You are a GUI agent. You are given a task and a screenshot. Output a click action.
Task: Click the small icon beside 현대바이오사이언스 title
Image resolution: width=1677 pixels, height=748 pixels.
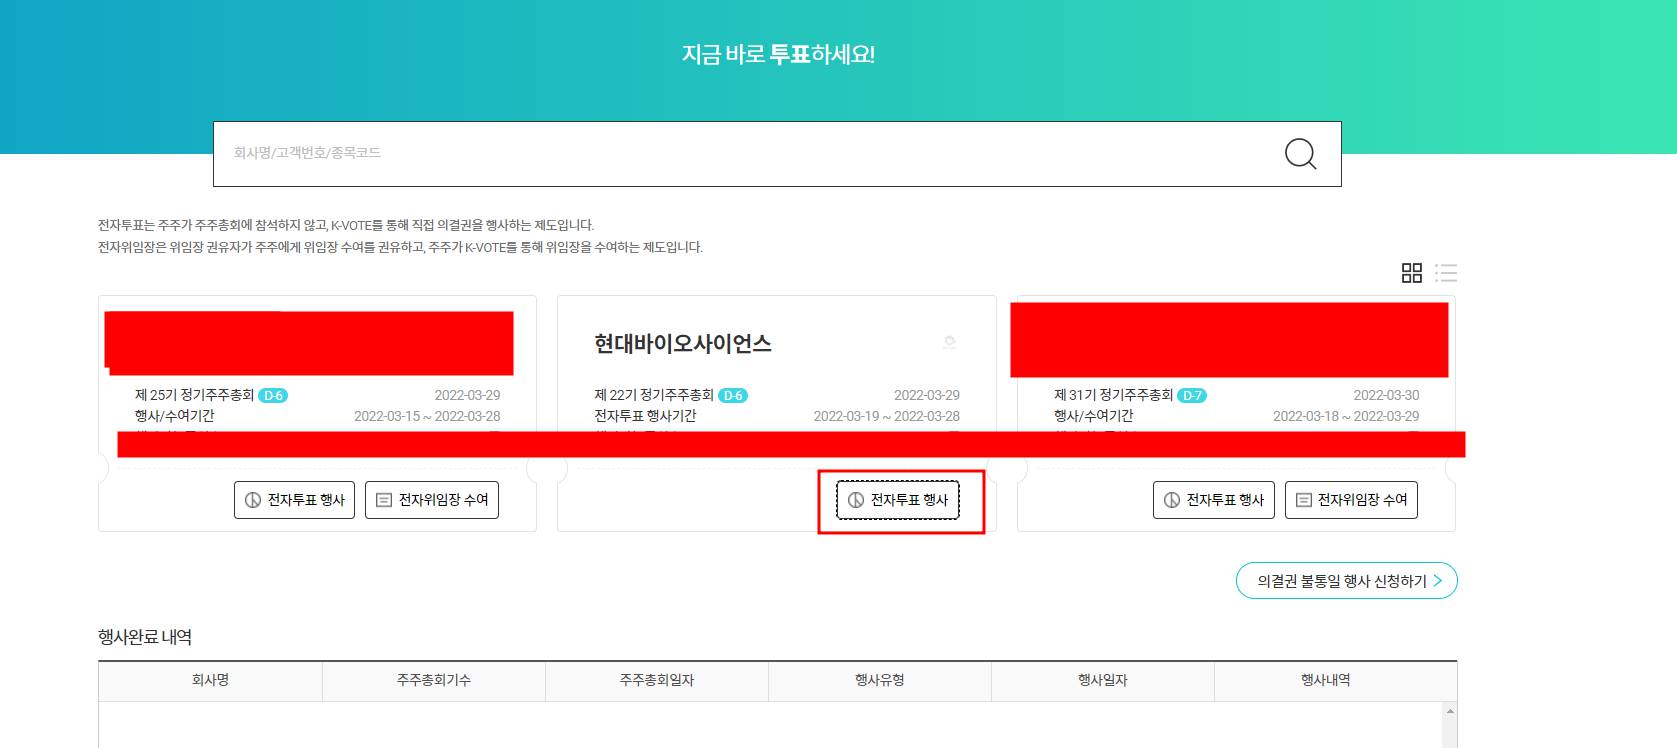click(x=949, y=343)
